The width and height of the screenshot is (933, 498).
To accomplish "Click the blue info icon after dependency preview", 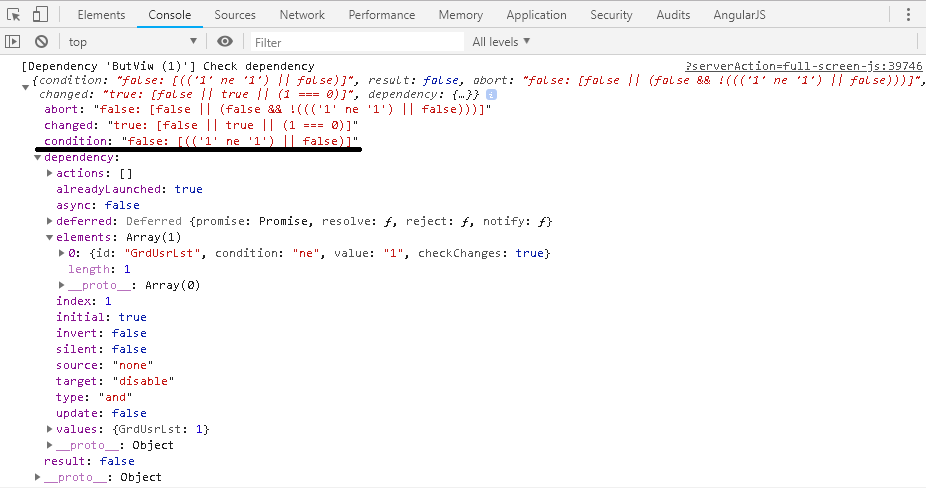I will (491, 94).
